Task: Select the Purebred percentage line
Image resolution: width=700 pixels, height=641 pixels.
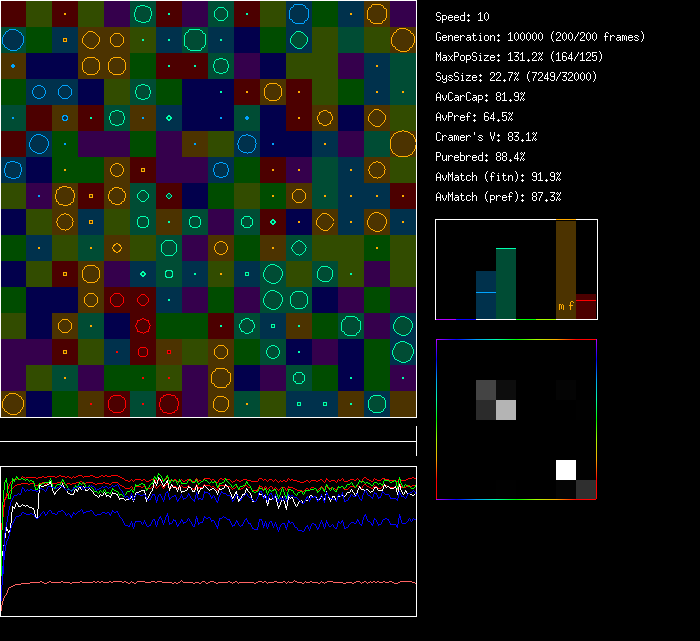Action: tap(480, 157)
